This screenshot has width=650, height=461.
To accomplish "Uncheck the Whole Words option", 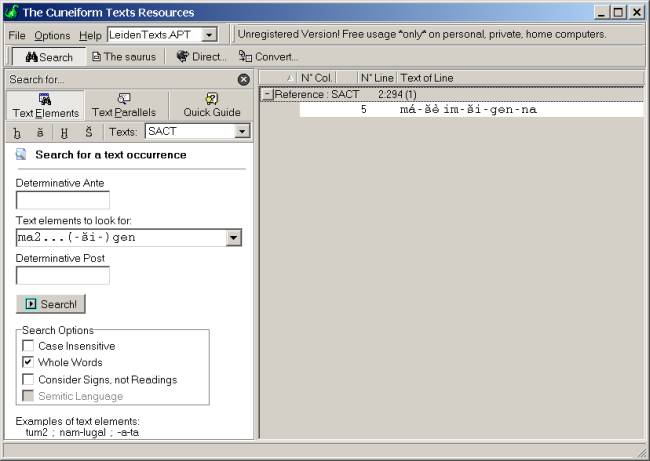I will [28, 363].
